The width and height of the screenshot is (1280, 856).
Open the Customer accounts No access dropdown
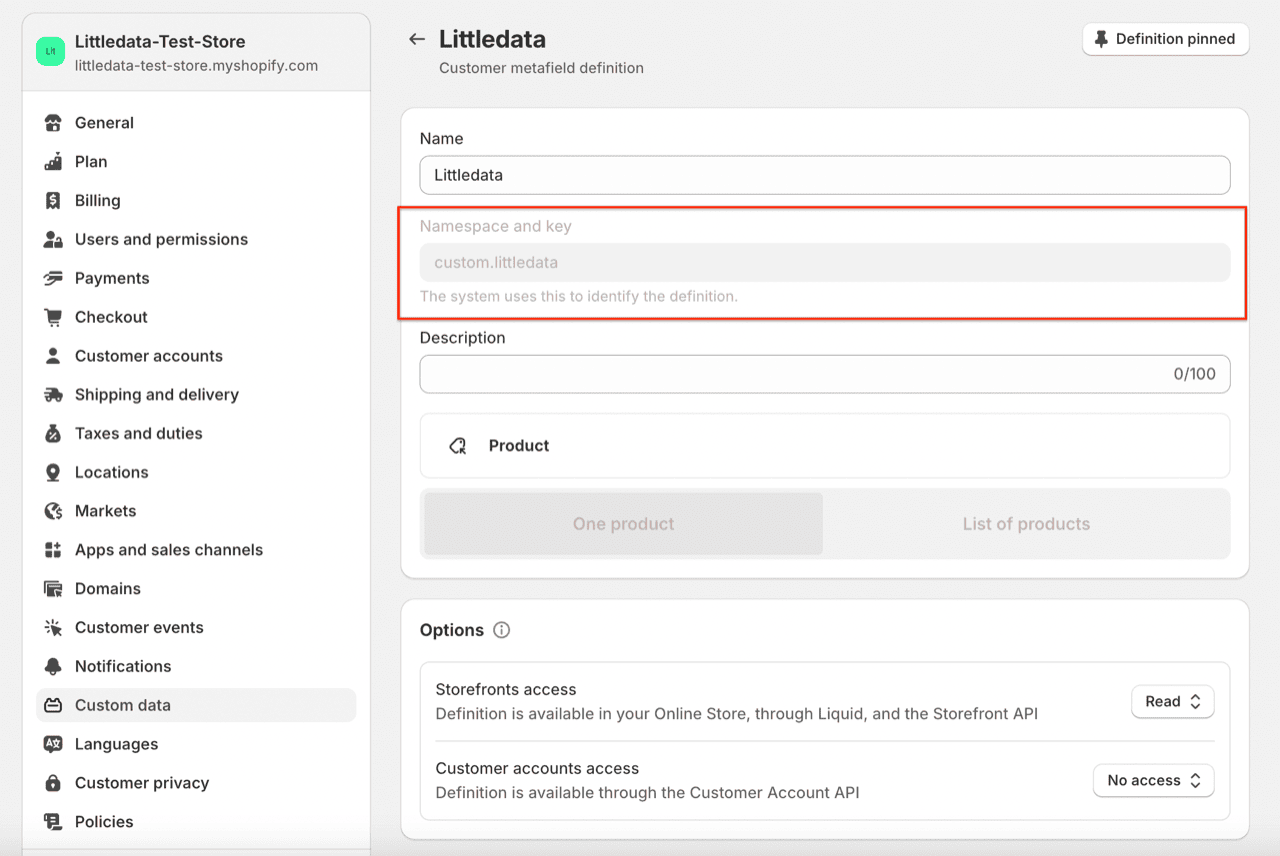(1154, 781)
